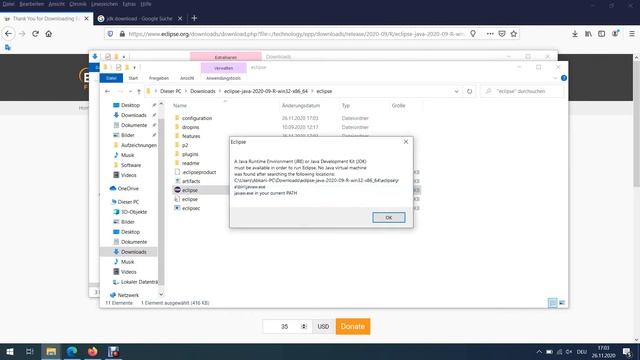Switch to details view layout icon
The width and height of the screenshot is (640, 360).
click(x=552, y=303)
